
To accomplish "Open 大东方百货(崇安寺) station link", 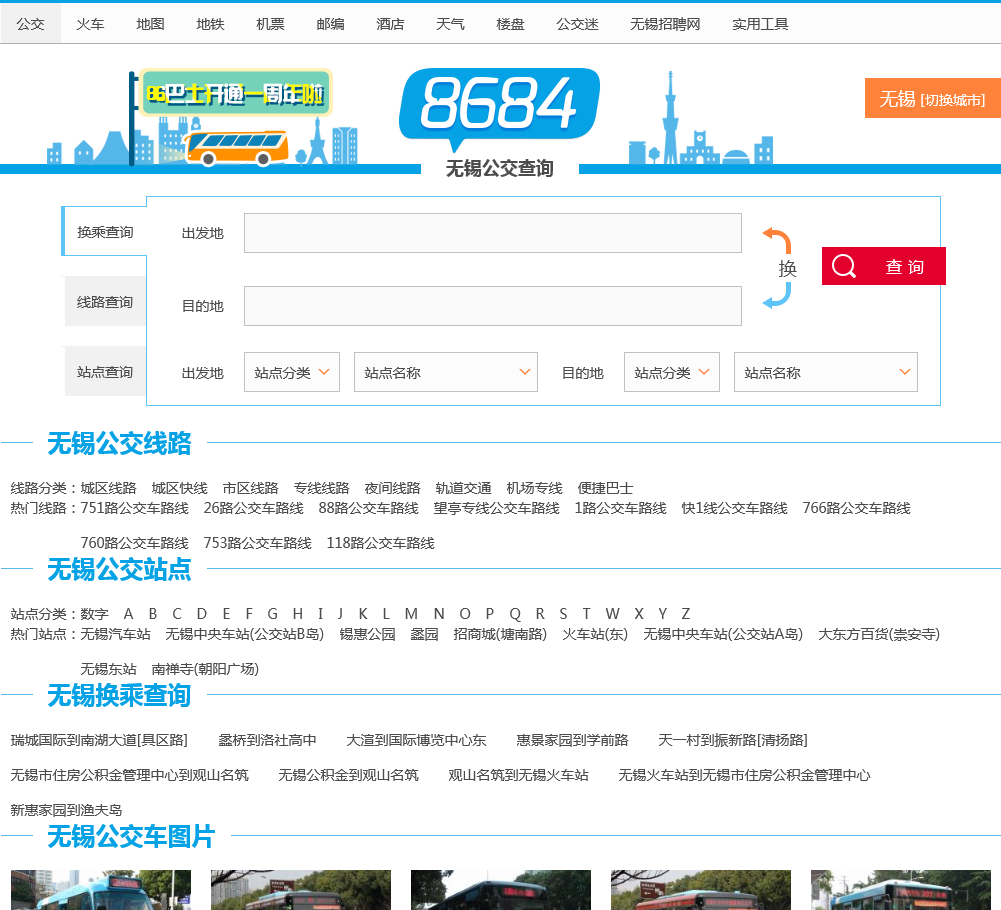I will [x=879, y=634].
